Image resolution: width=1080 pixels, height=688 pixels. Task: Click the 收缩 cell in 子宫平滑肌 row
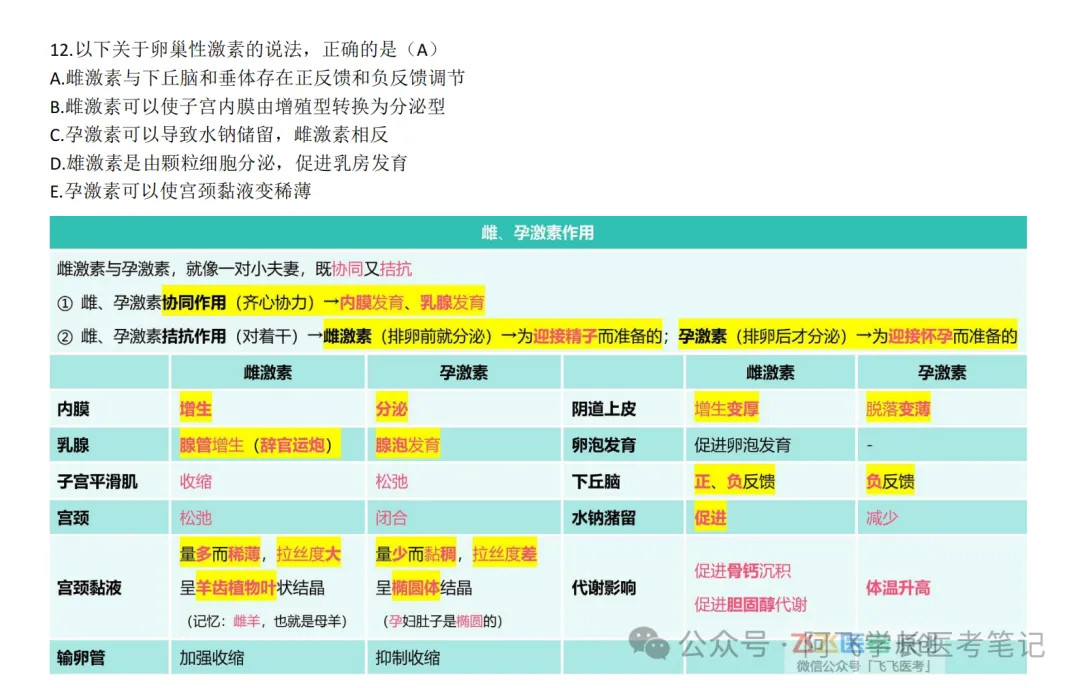click(x=196, y=481)
